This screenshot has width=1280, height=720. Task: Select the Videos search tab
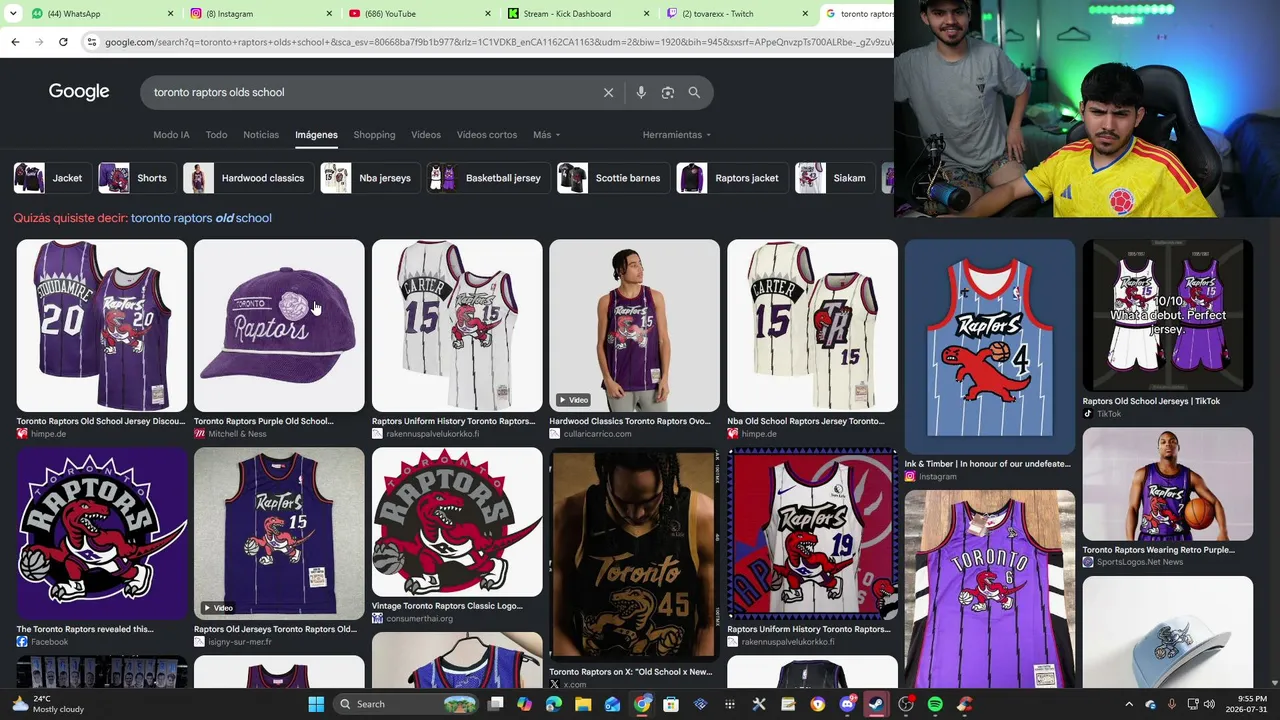[x=426, y=135]
